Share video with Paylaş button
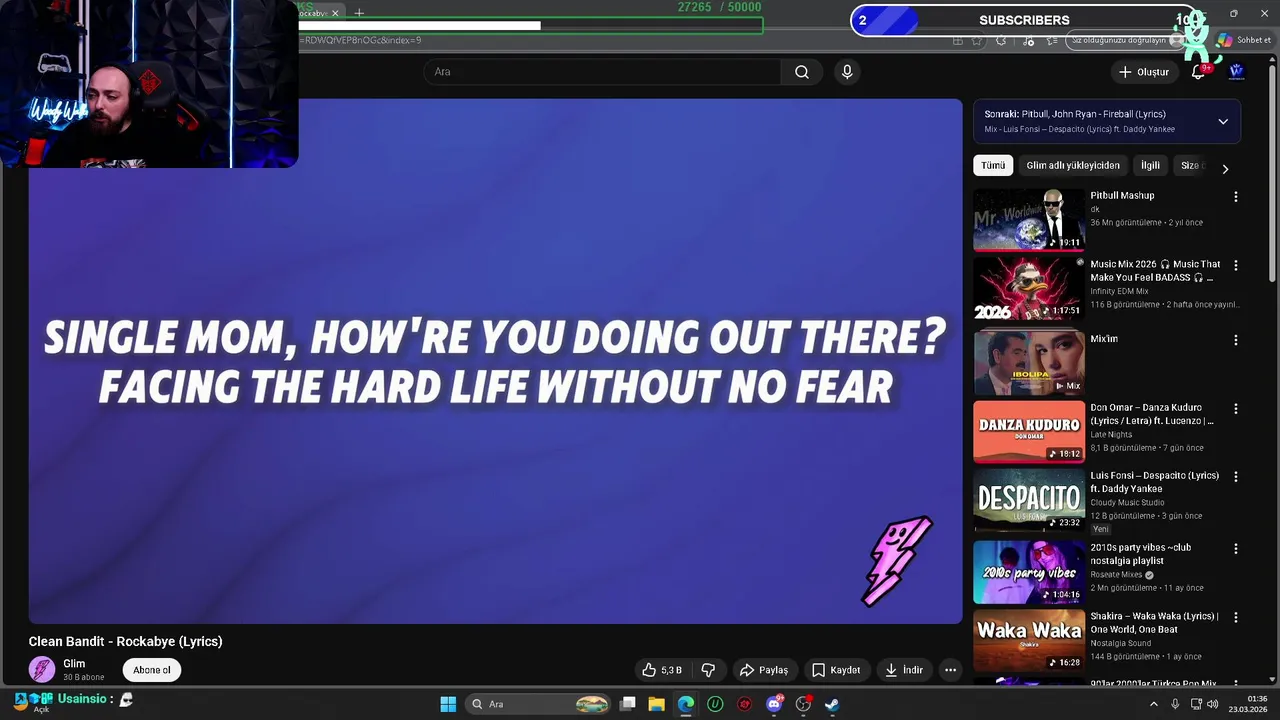Image resolution: width=1280 pixels, height=720 pixels. click(x=765, y=670)
